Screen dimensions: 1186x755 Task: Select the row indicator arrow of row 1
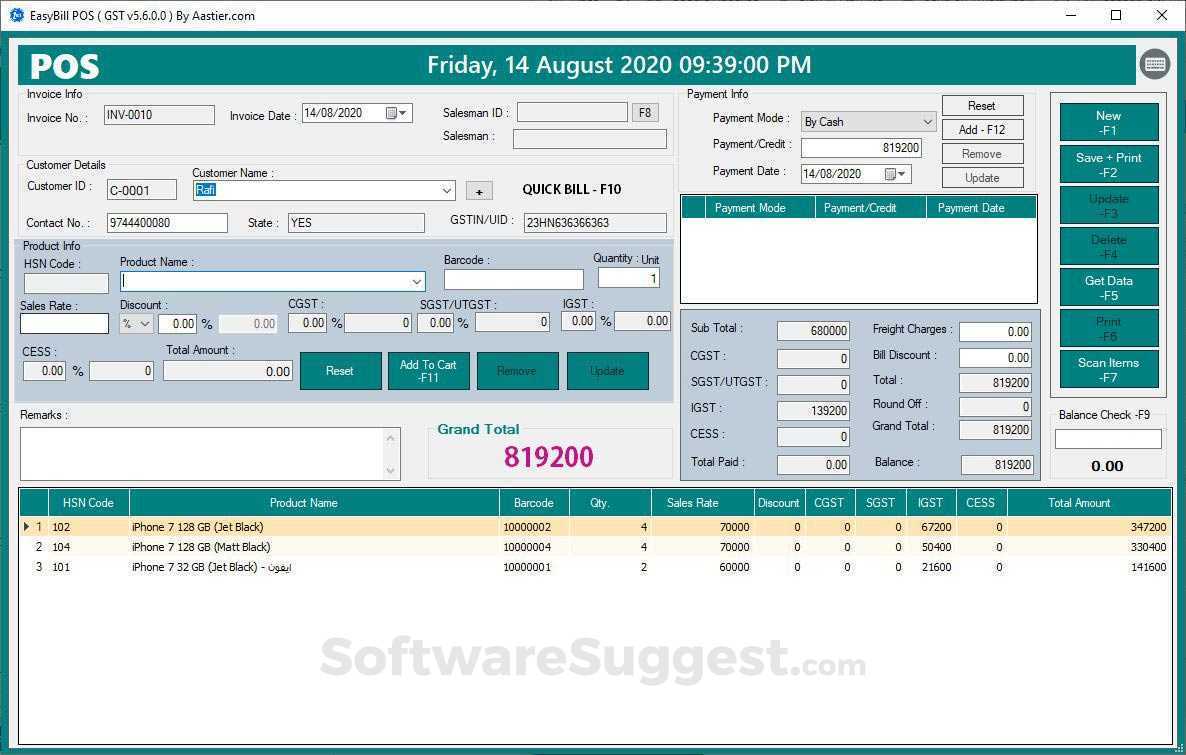[26, 527]
